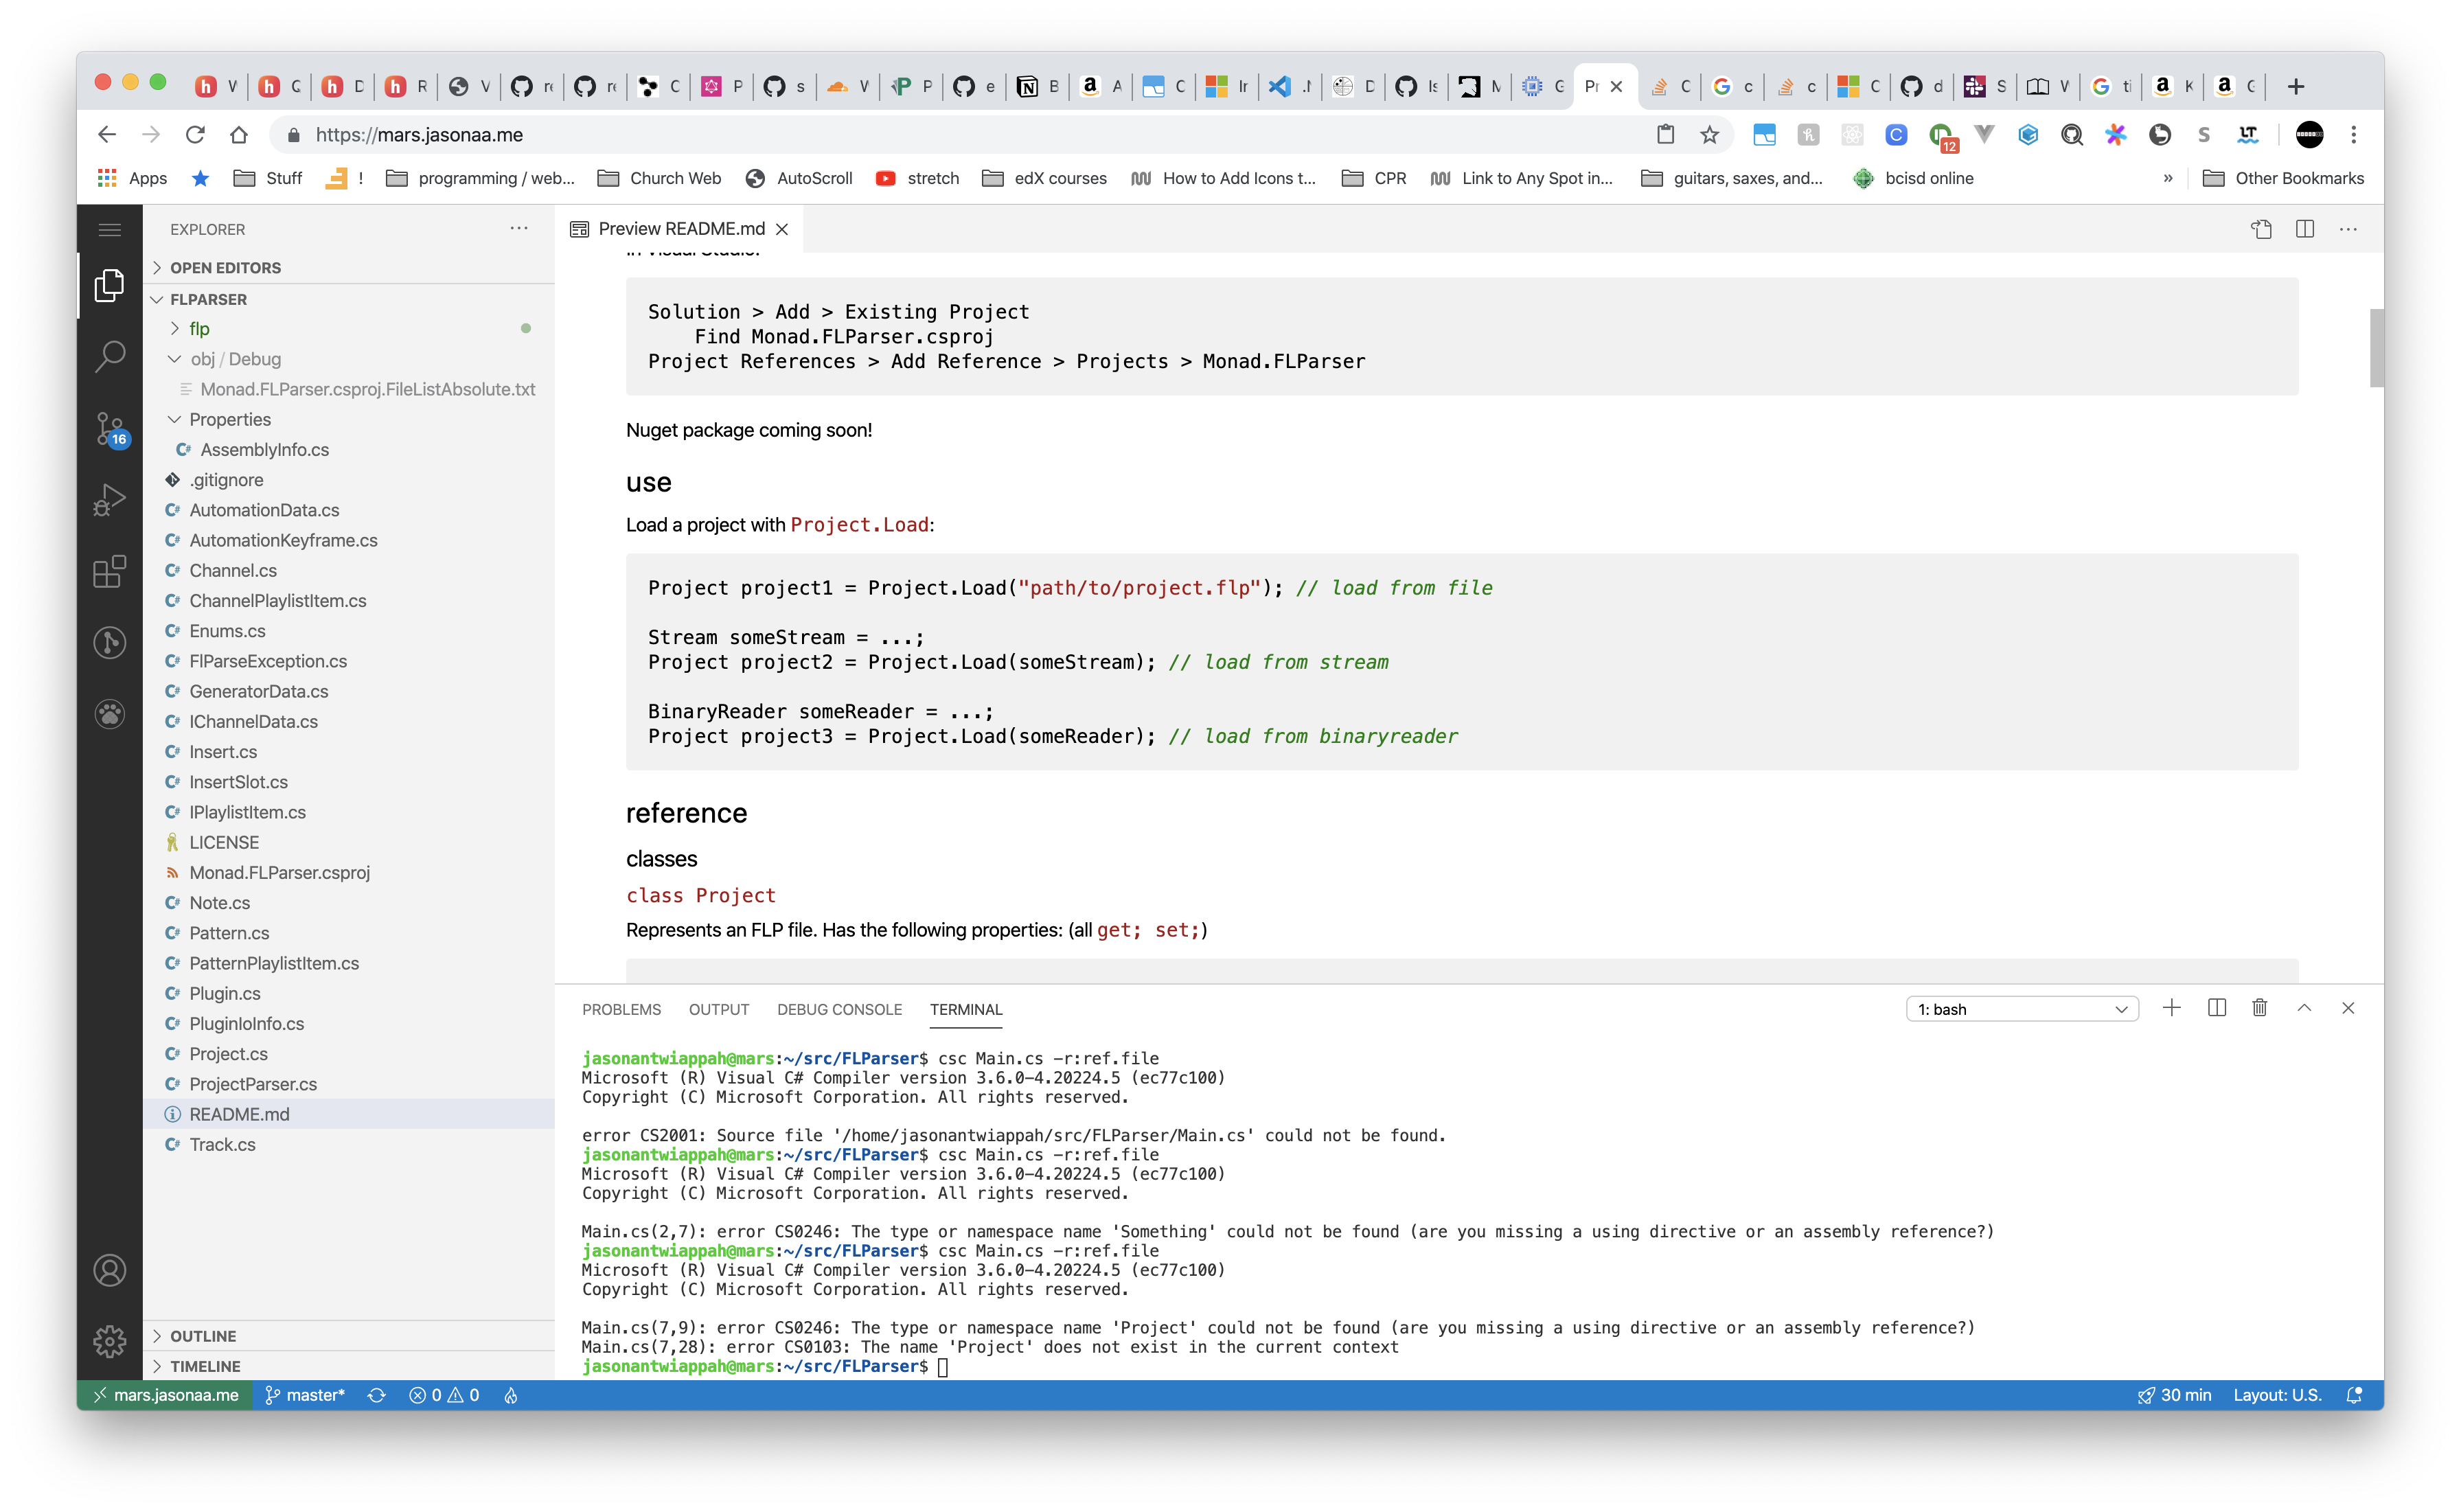The width and height of the screenshot is (2461, 1512).
Task: Open the 1: bash terminal dropdown
Action: click(x=2021, y=1008)
